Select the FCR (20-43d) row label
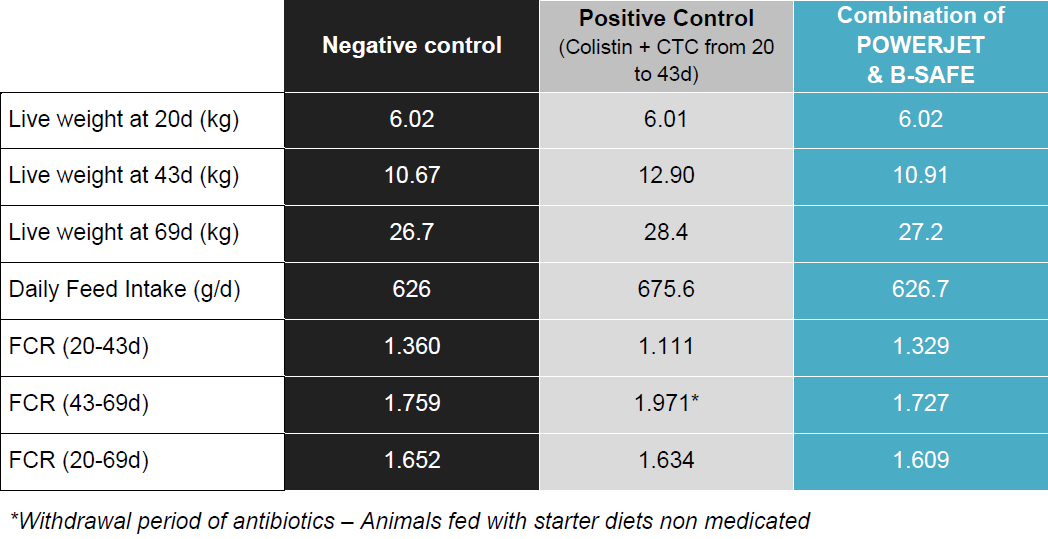The width and height of the screenshot is (1048, 539). coord(79,347)
